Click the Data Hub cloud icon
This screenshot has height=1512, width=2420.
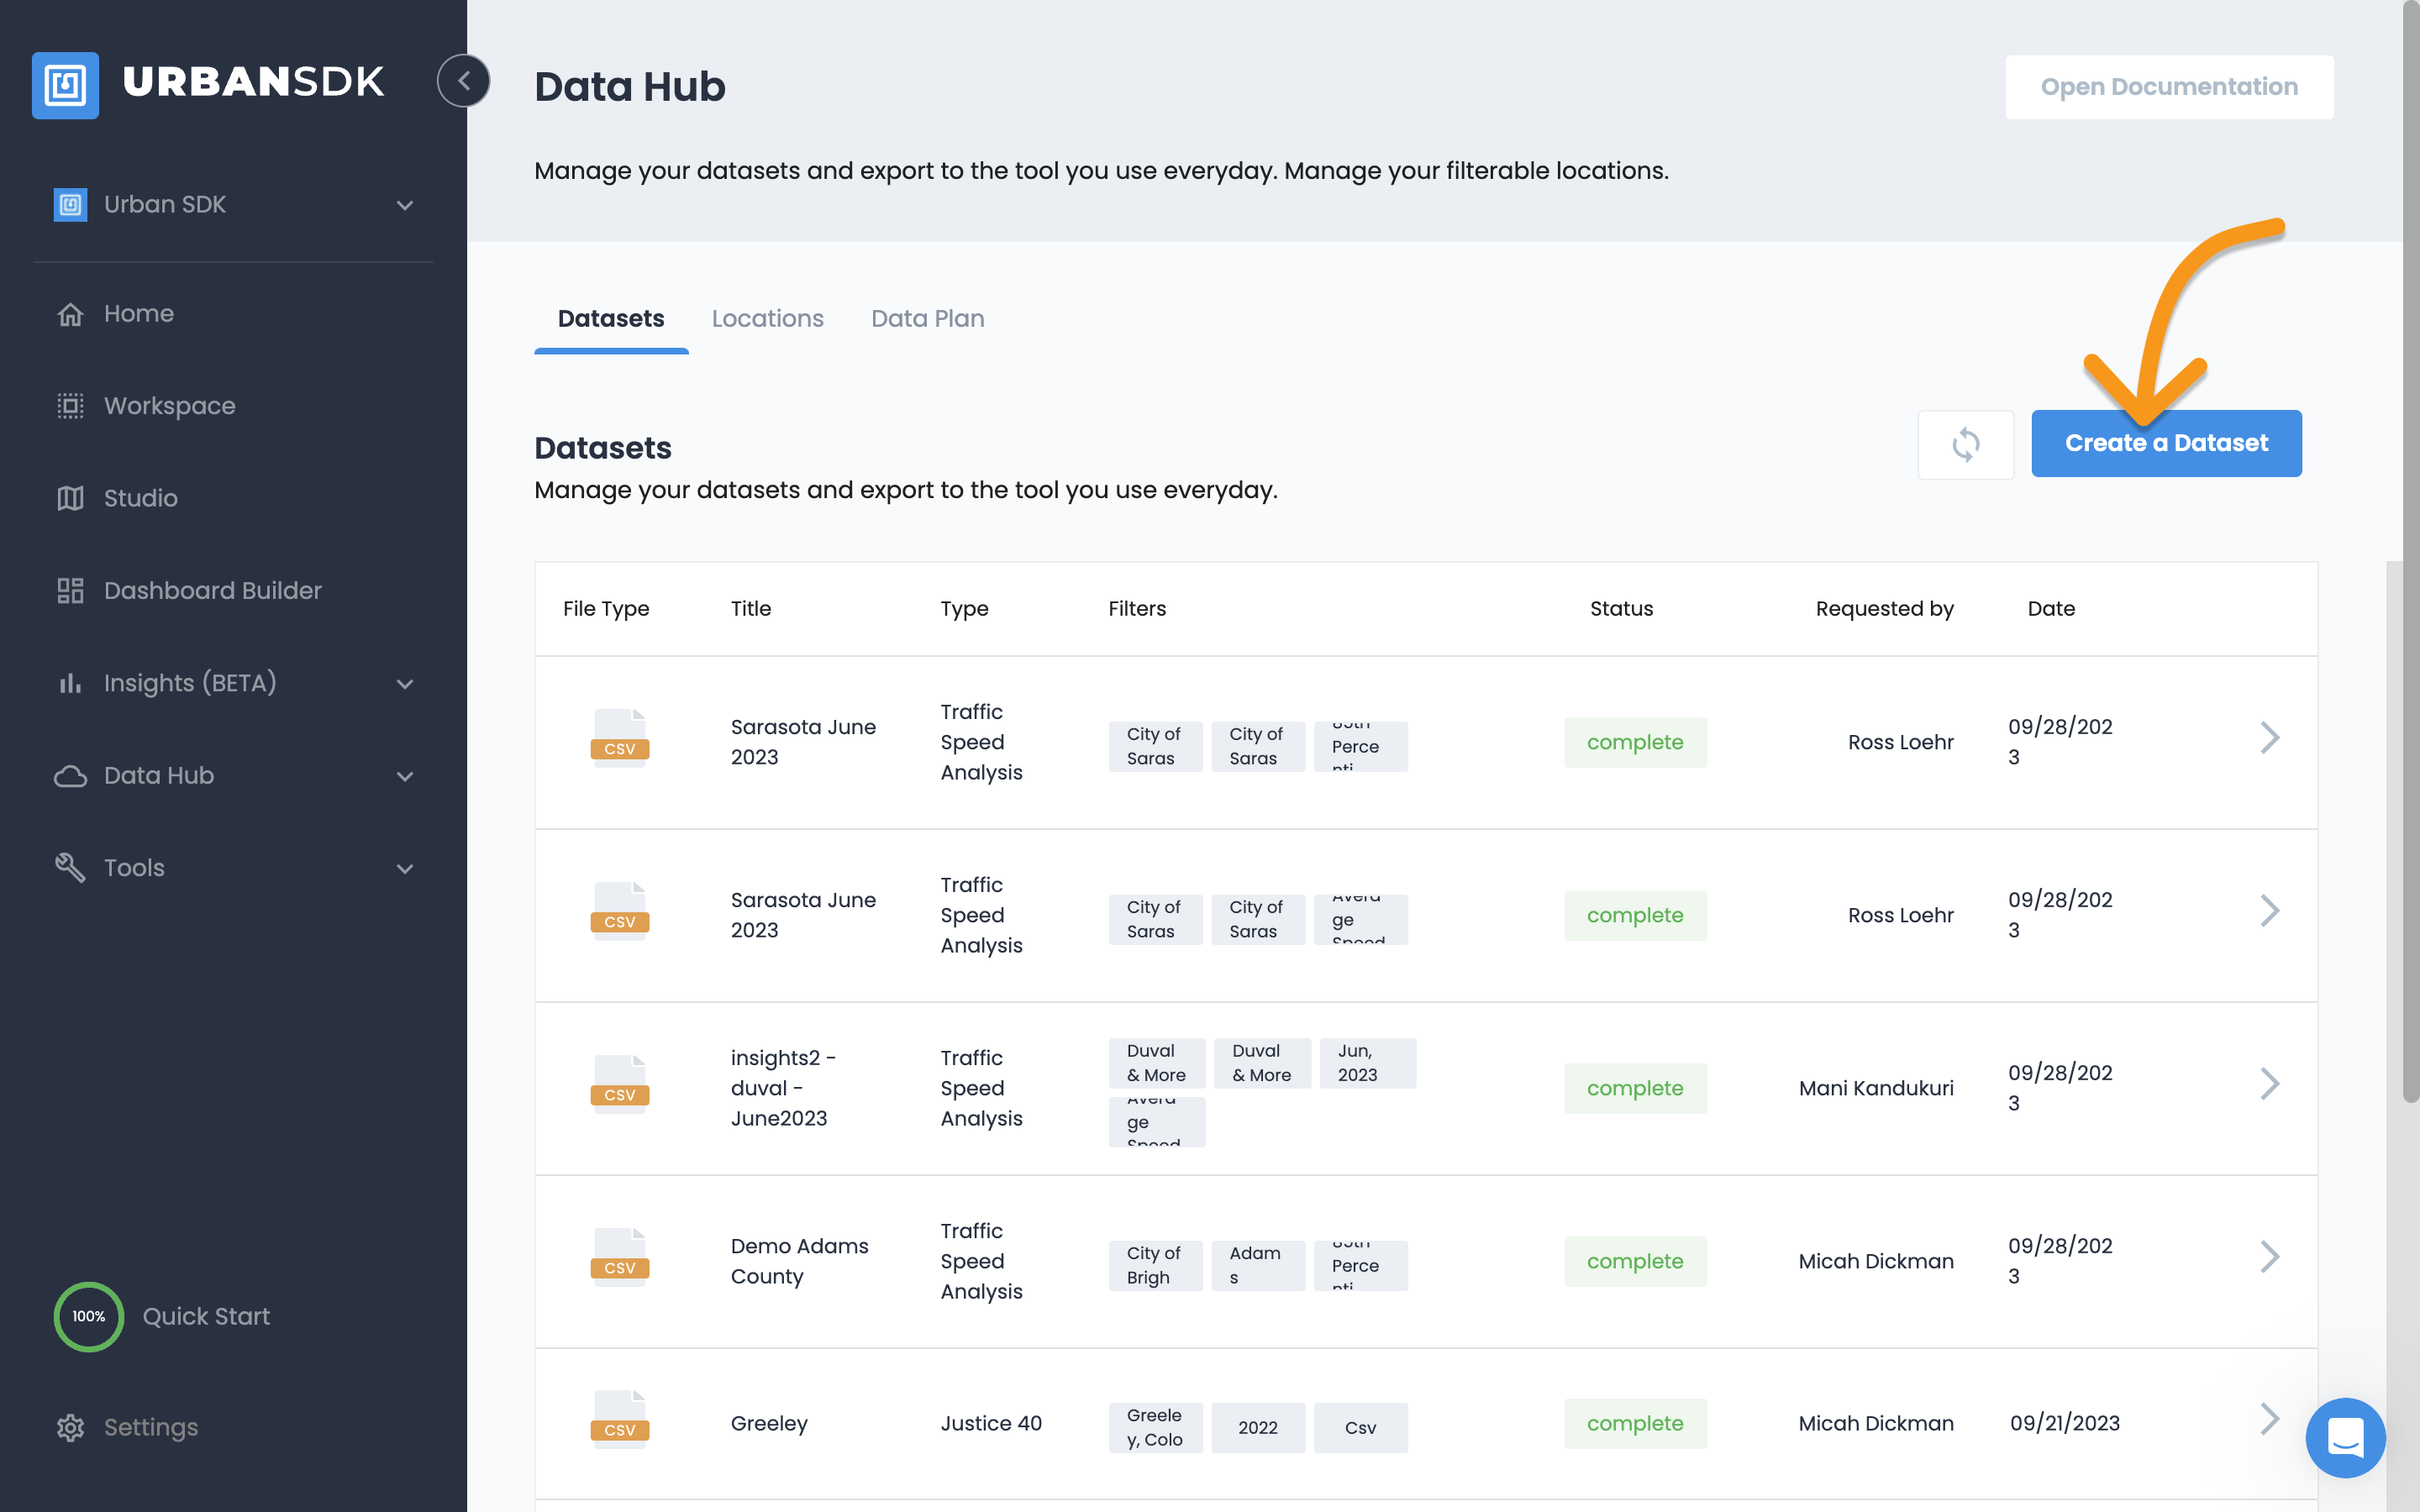[70, 776]
